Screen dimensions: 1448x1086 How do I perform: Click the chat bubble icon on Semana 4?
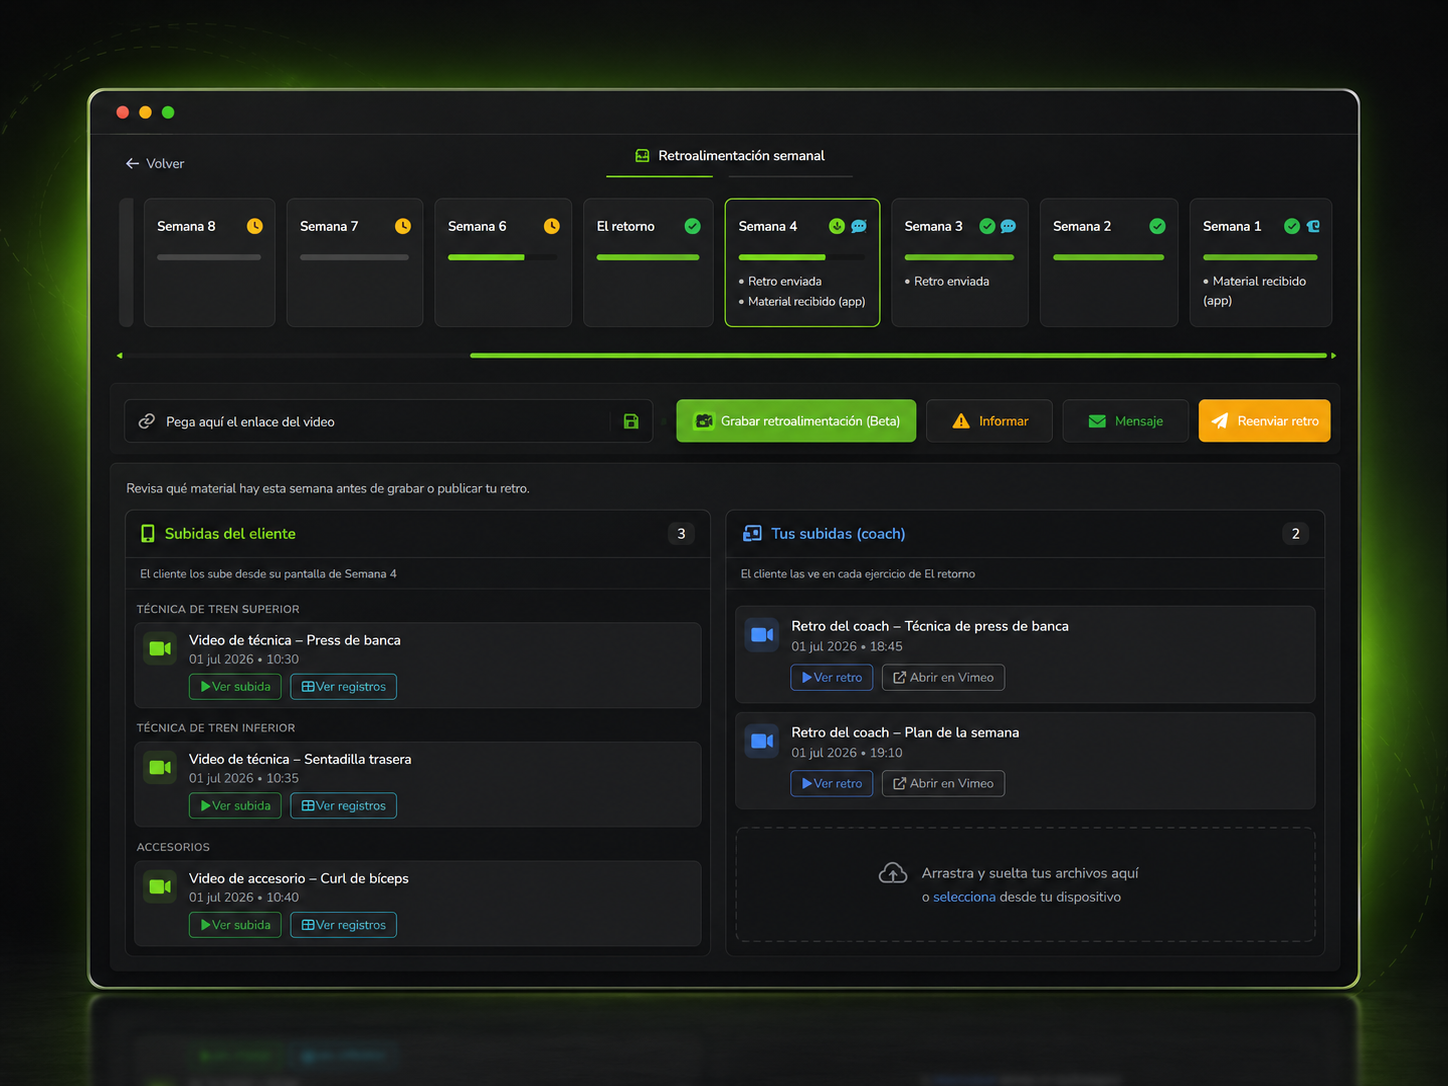click(859, 226)
